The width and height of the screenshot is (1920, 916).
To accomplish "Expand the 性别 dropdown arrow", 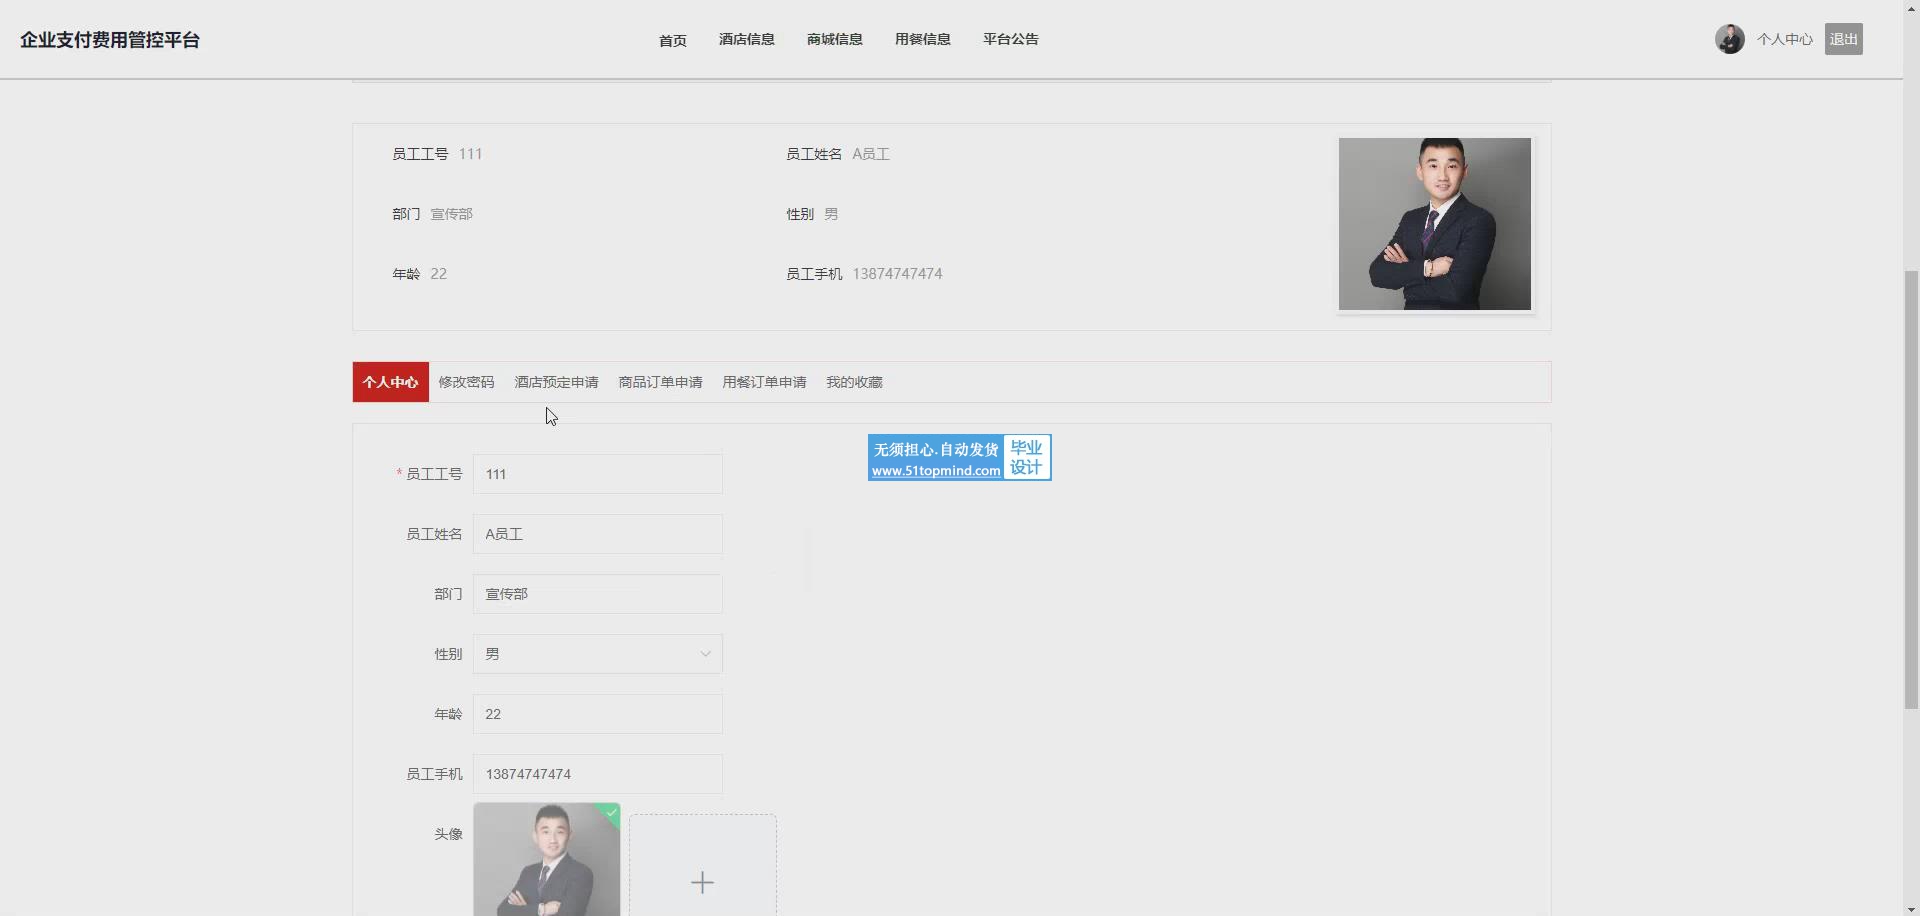I will click(705, 654).
